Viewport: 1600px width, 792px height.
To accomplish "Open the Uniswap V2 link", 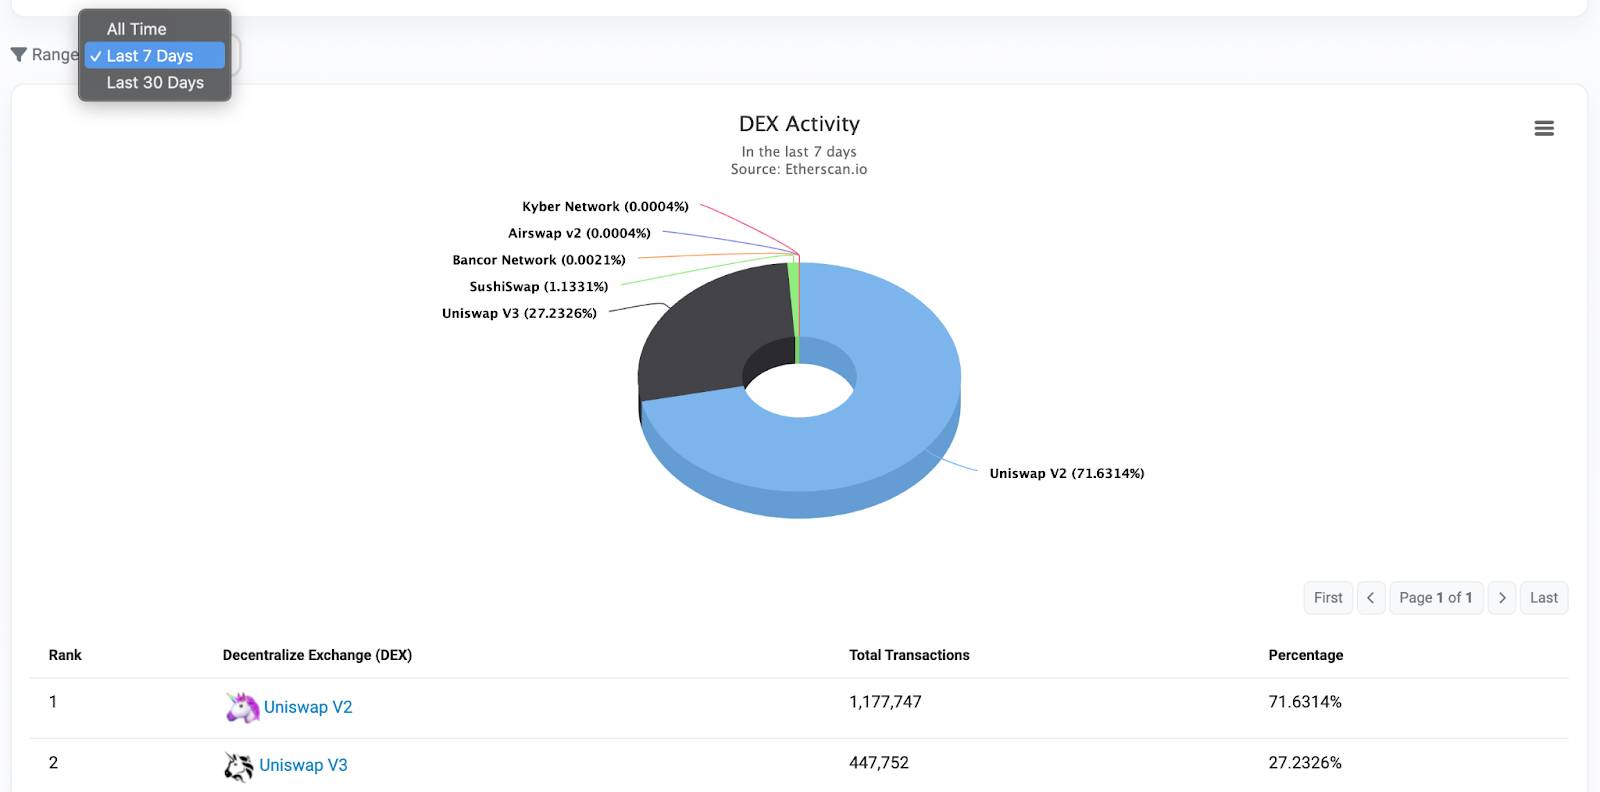I will [308, 707].
